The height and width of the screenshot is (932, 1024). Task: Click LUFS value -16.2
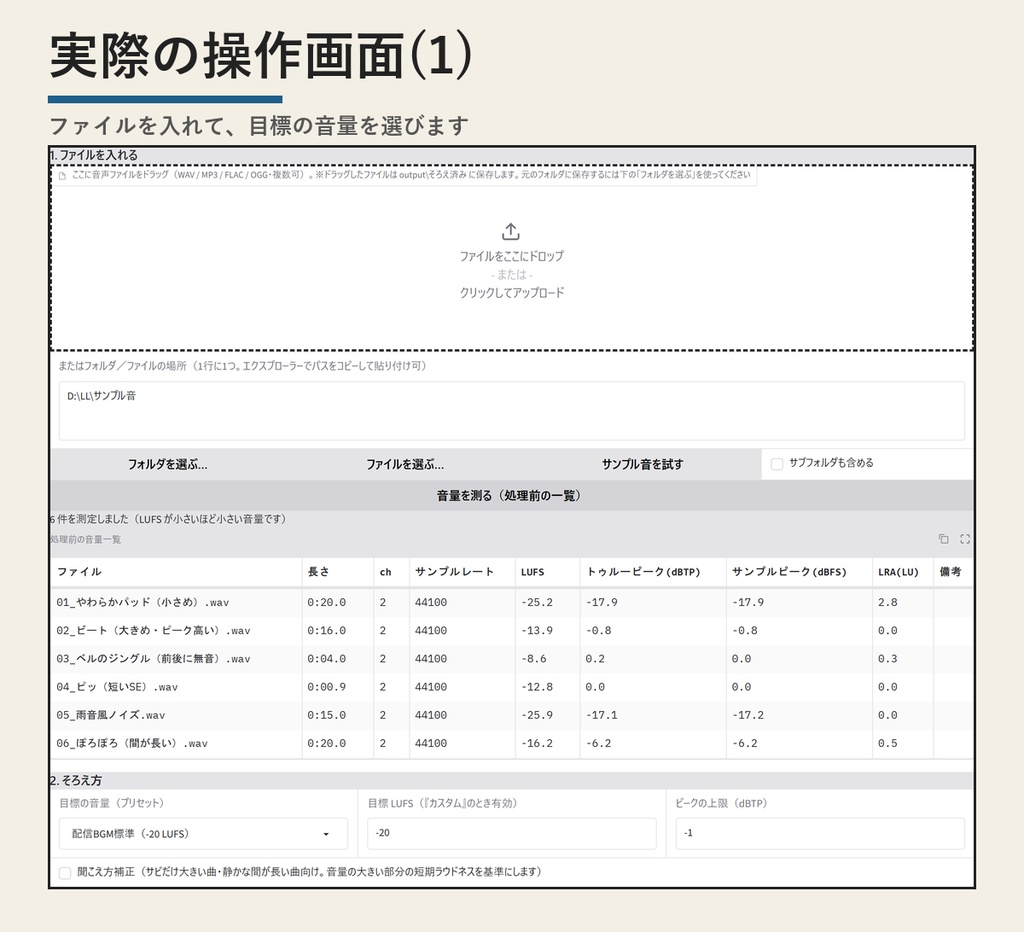click(x=537, y=743)
